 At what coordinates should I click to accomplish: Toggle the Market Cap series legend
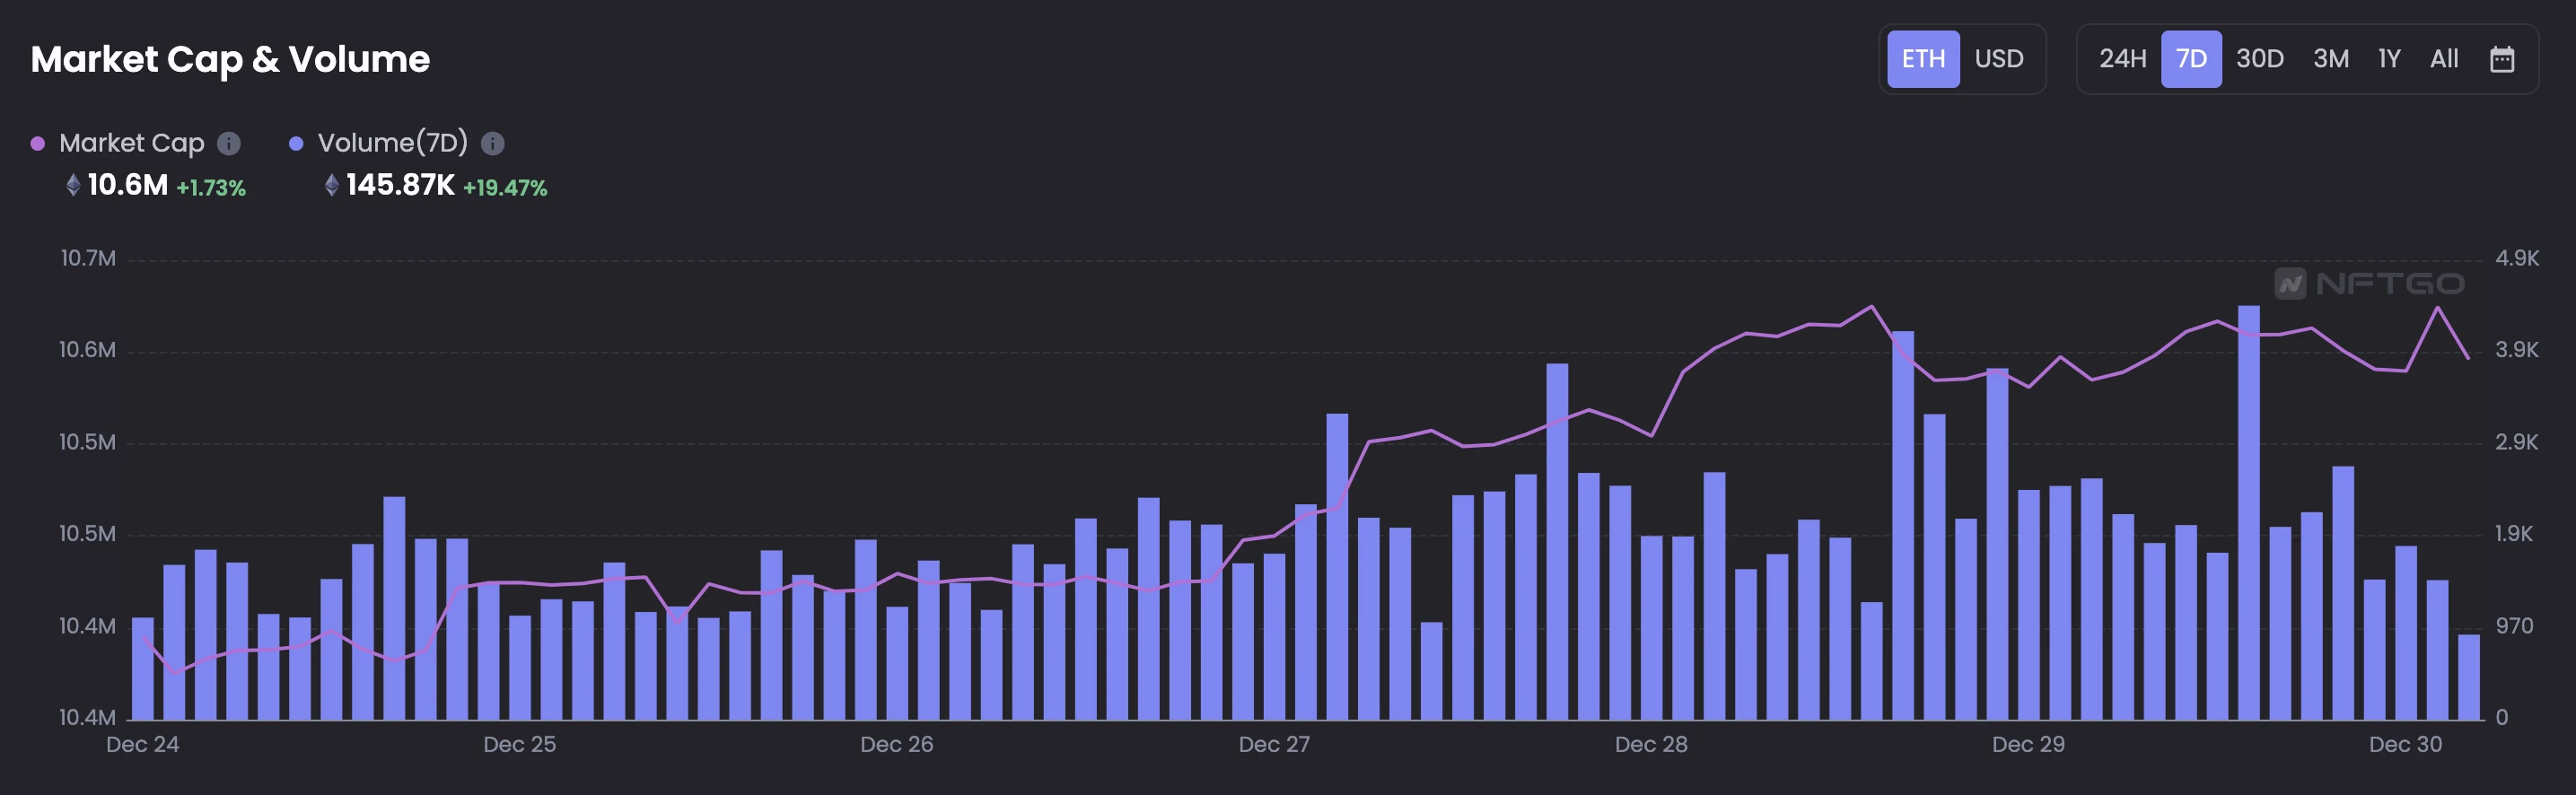click(131, 144)
